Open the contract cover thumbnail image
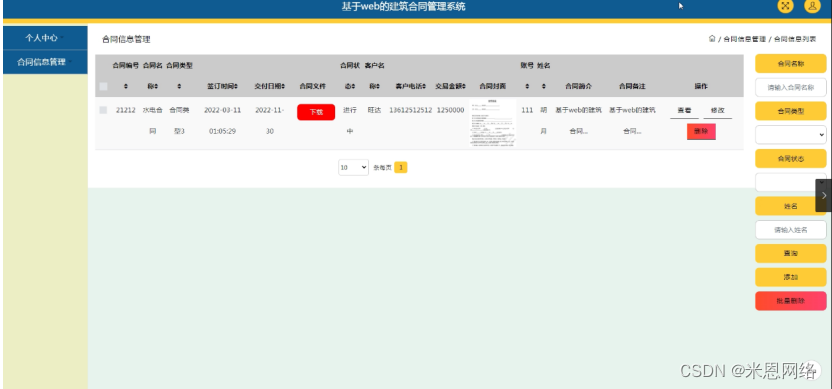The image size is (832, 389). (x=493, y=123)
